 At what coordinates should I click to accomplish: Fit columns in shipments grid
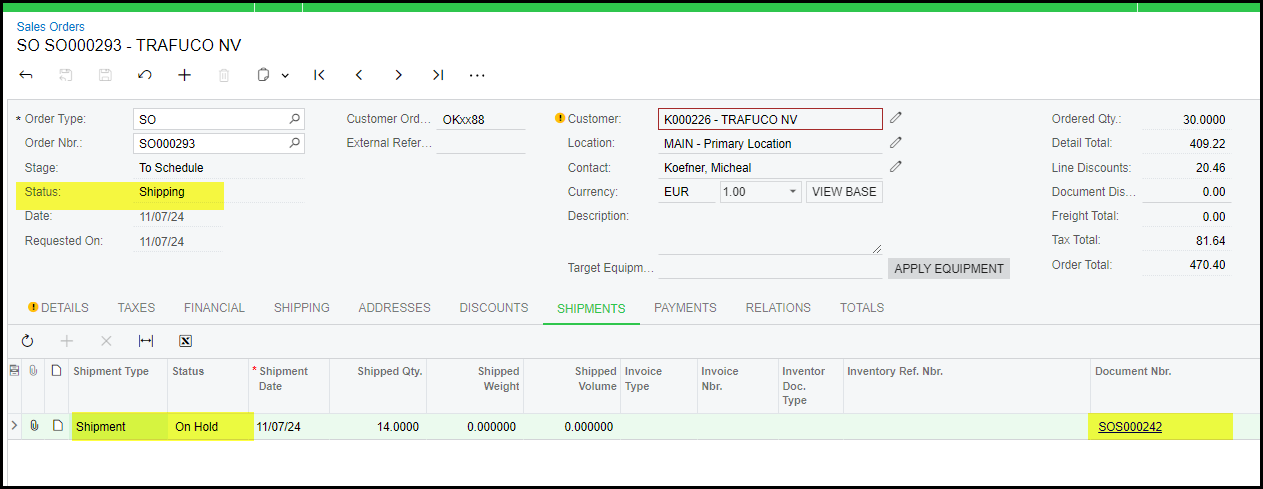click(x=146, y=341)
